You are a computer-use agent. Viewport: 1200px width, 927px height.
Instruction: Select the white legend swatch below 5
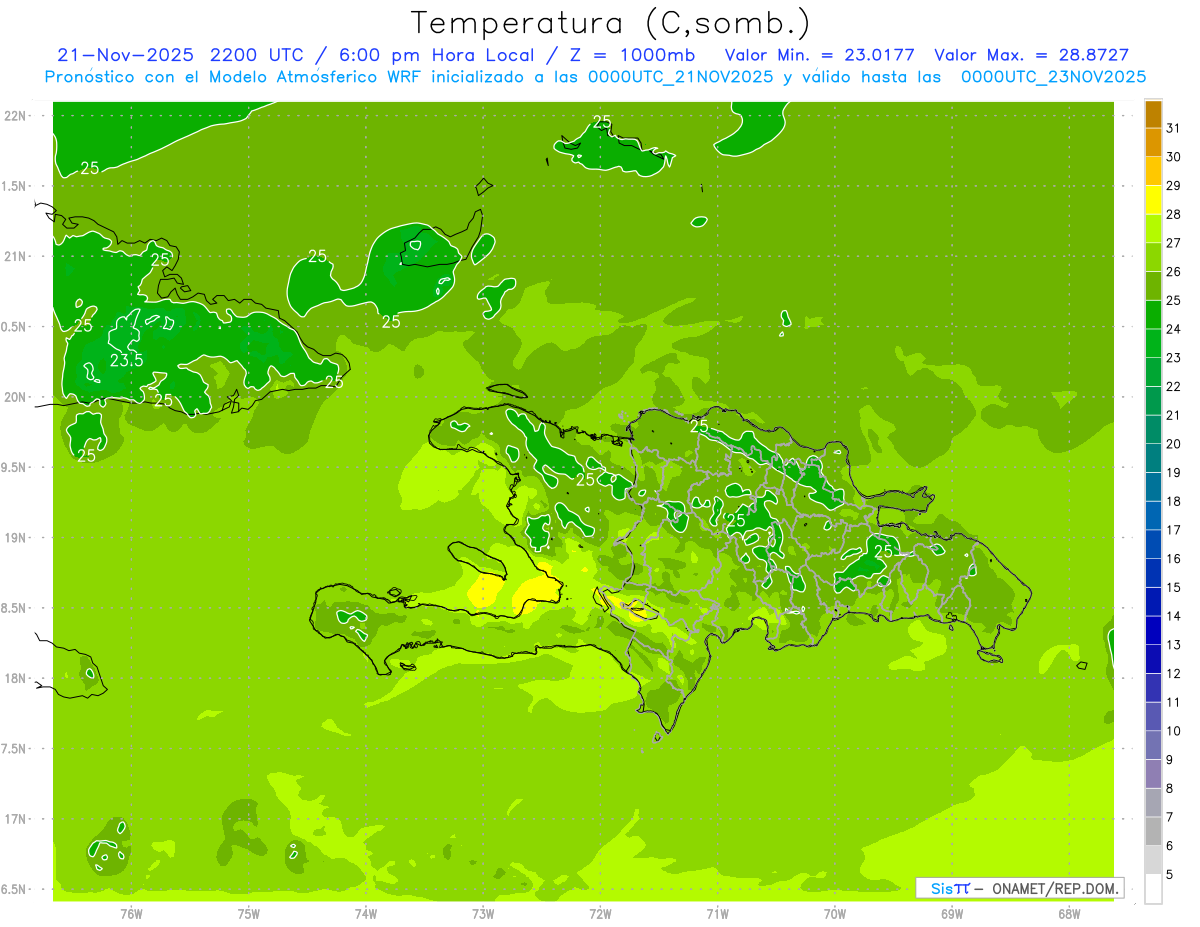click(1153, 889)
